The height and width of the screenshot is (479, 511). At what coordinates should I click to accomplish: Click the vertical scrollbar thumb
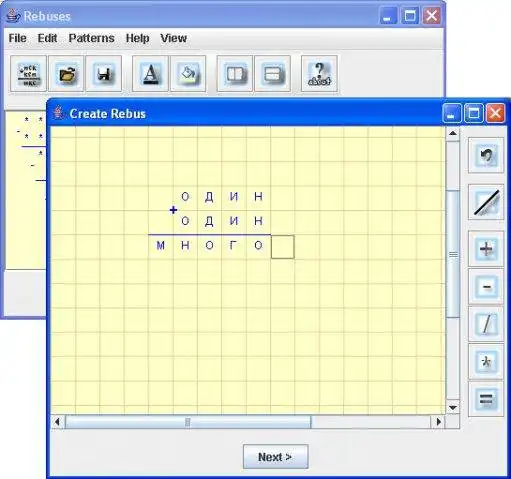[x=453, y=254]
